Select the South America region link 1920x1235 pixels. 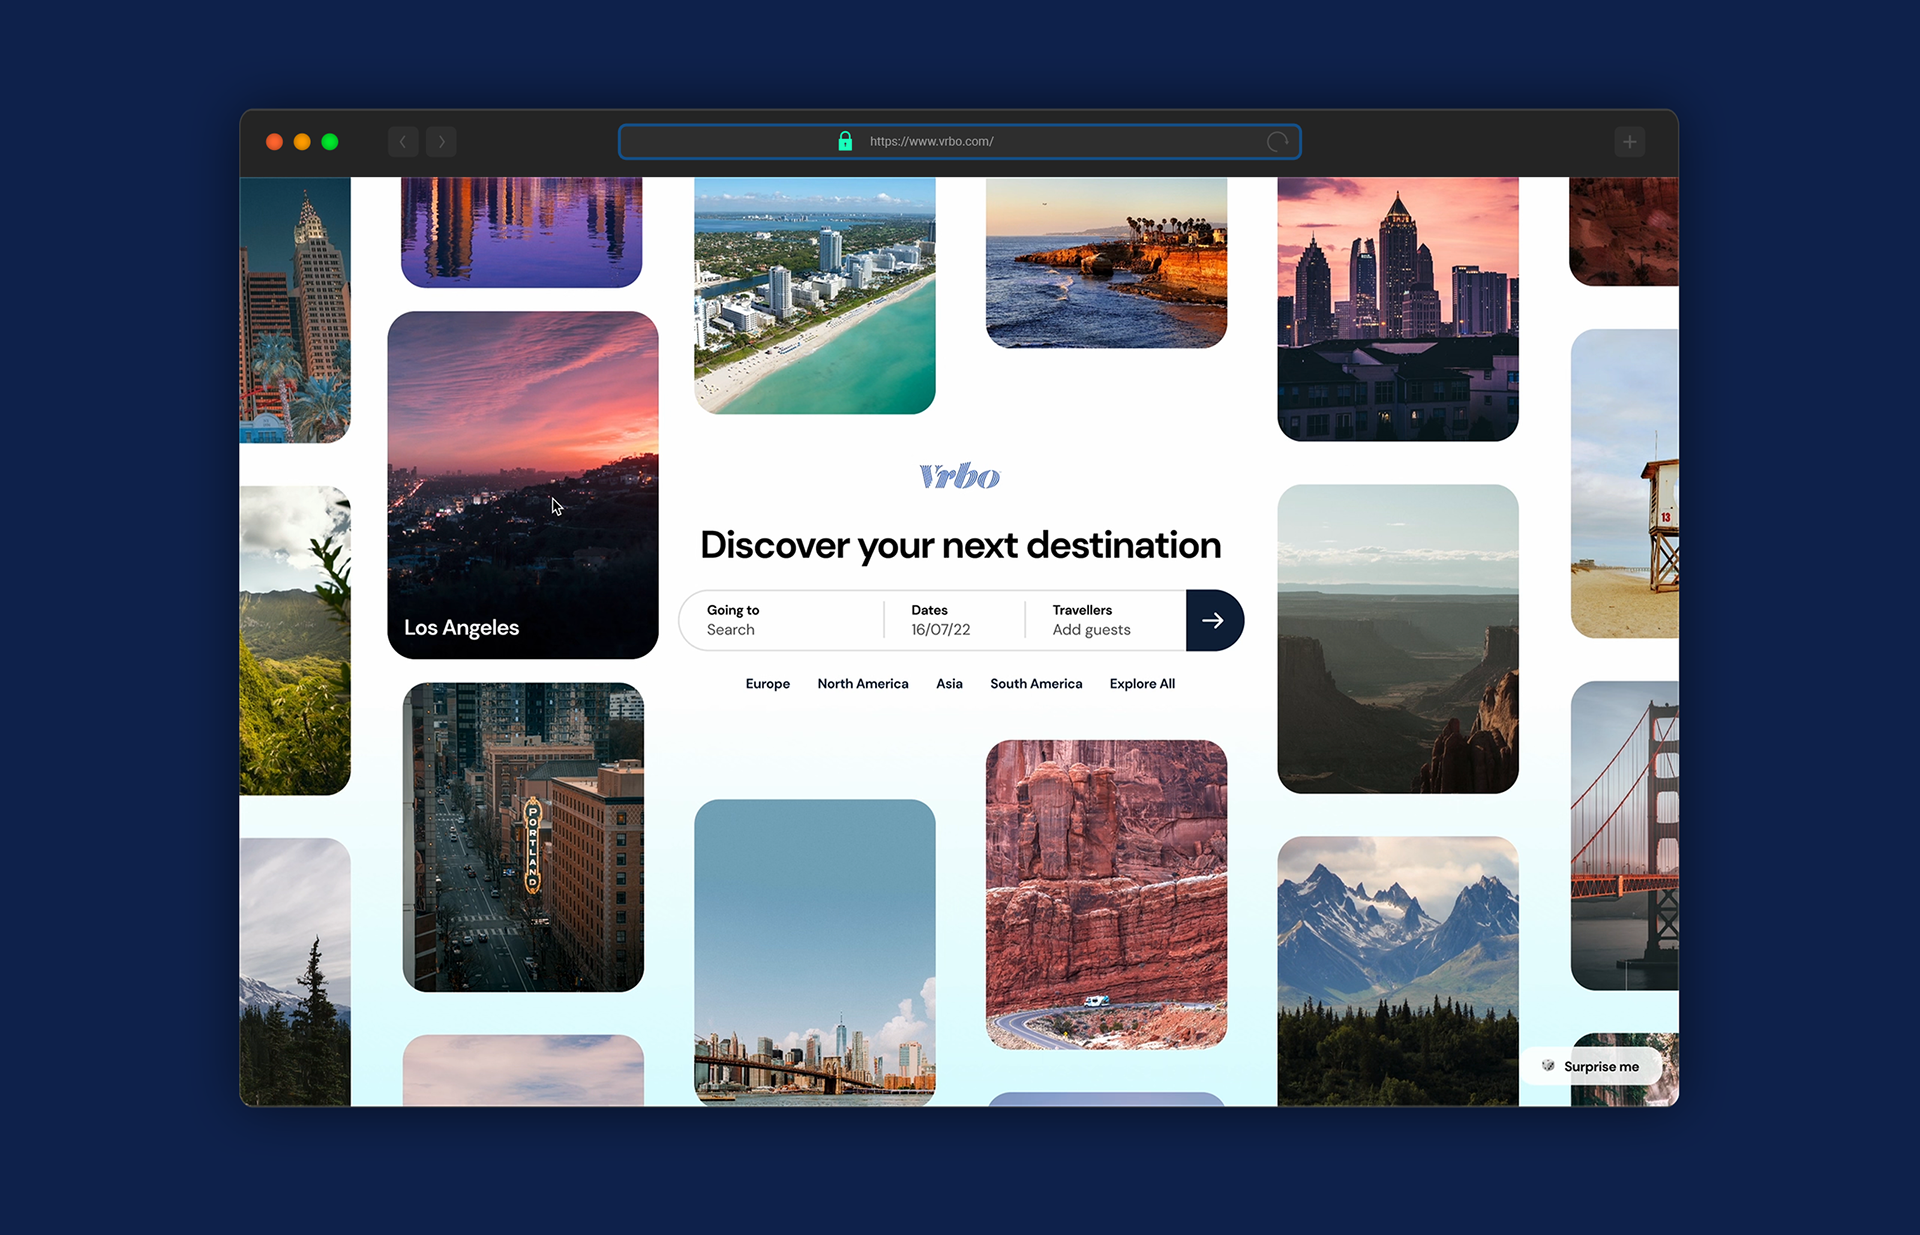pos(1036,684)
